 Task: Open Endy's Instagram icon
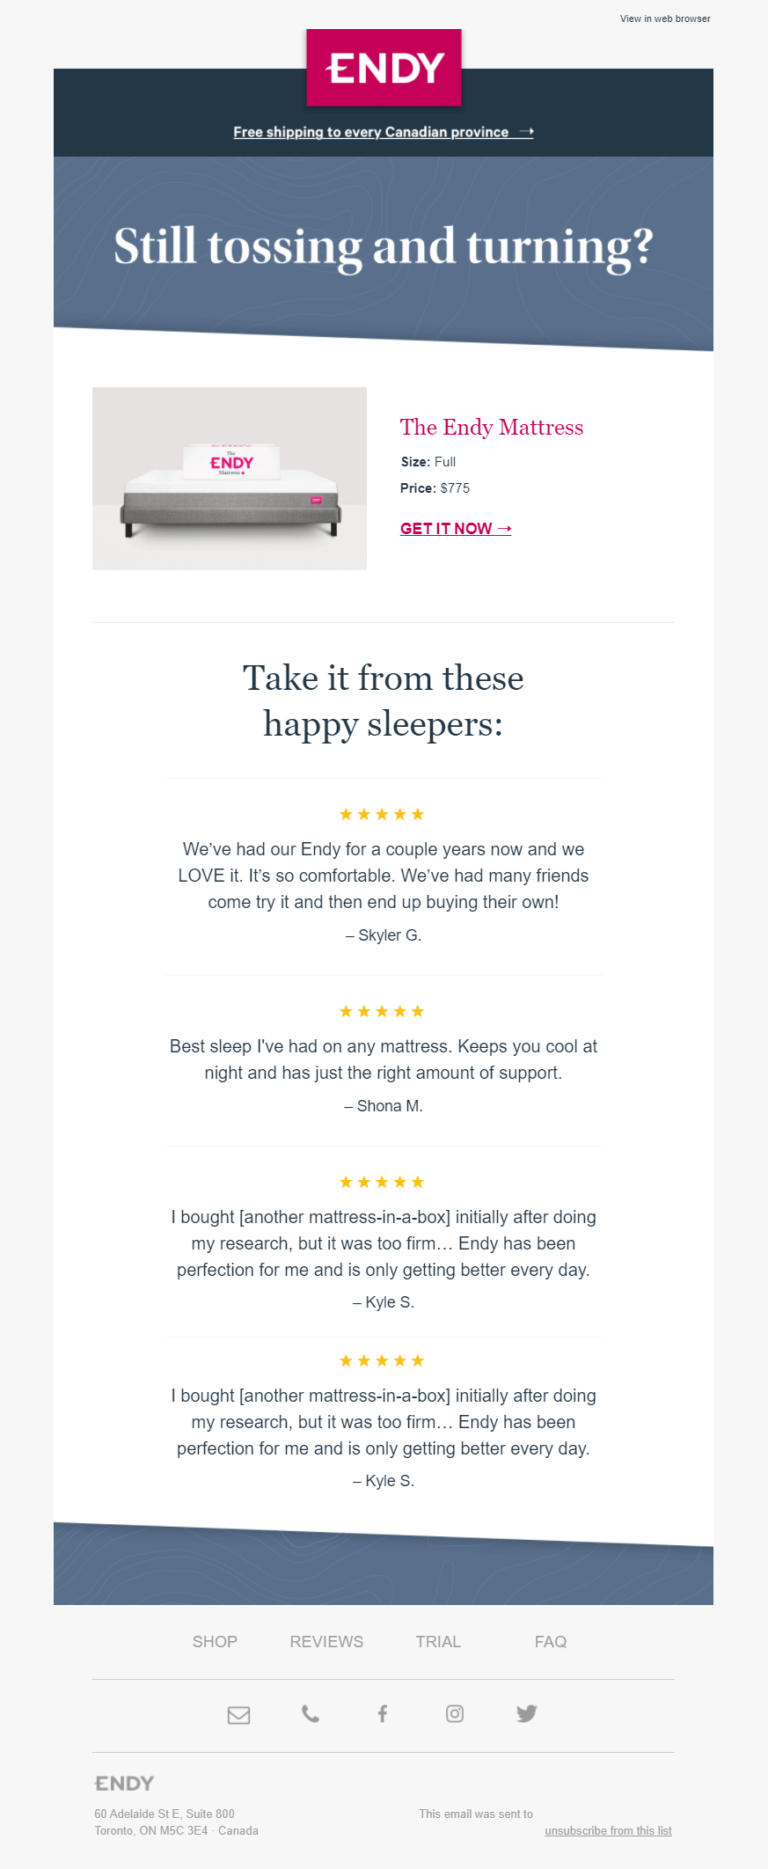pyautogui.click(x=454, y=1713)
